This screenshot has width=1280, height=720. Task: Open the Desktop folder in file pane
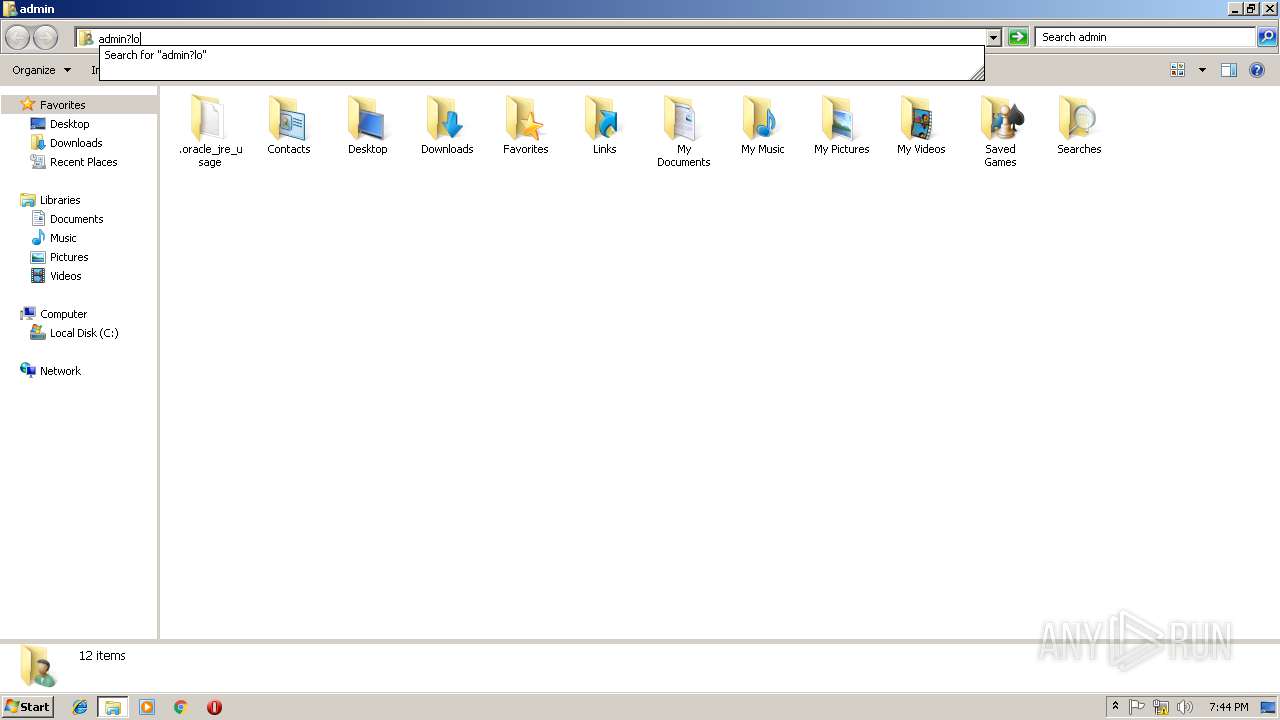pos(368,125)
